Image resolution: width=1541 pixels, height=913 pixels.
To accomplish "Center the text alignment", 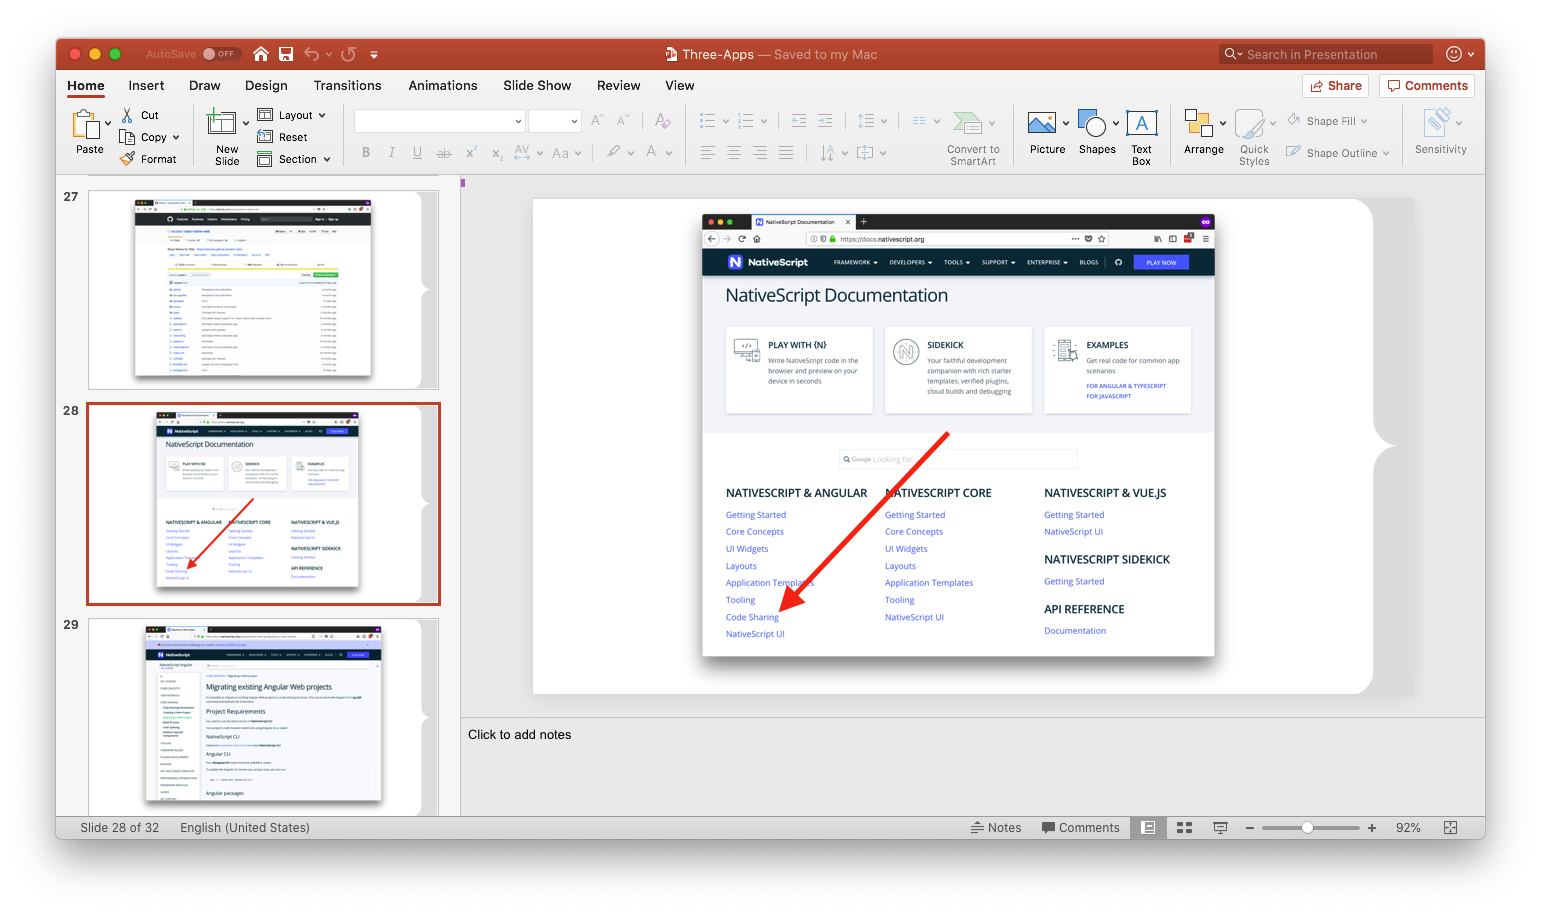I will click(734, 153).
